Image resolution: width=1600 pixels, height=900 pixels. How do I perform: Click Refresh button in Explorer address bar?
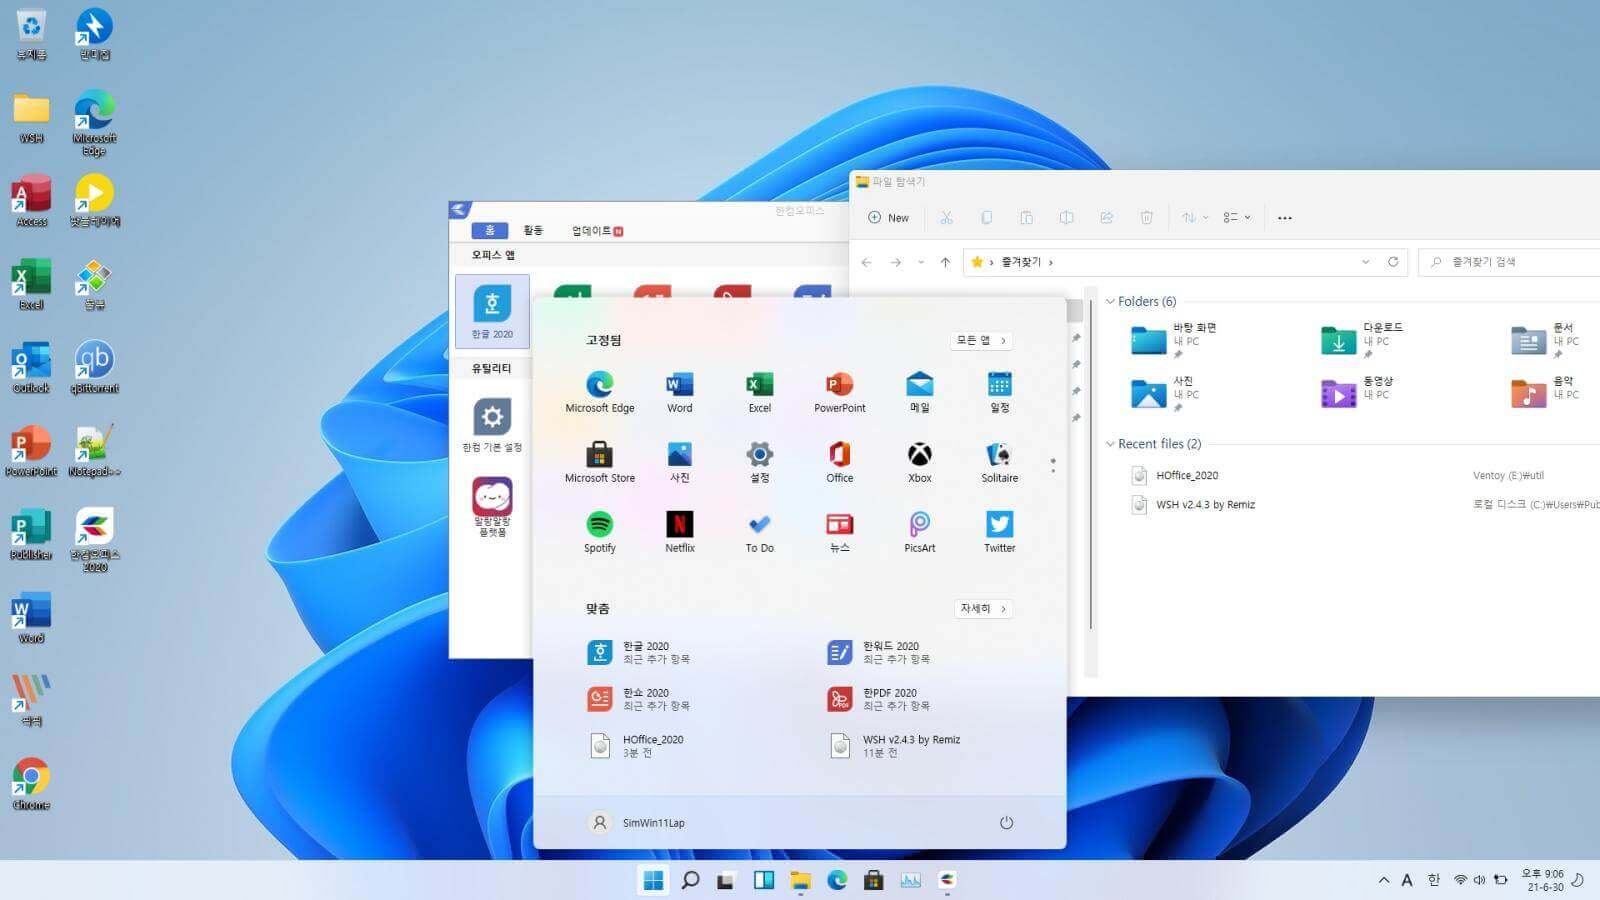[x=1393, y=262]
